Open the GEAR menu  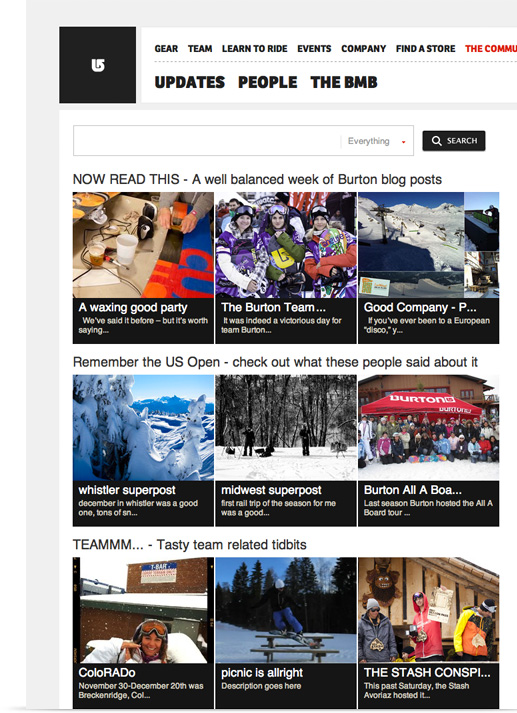(166, 49)
